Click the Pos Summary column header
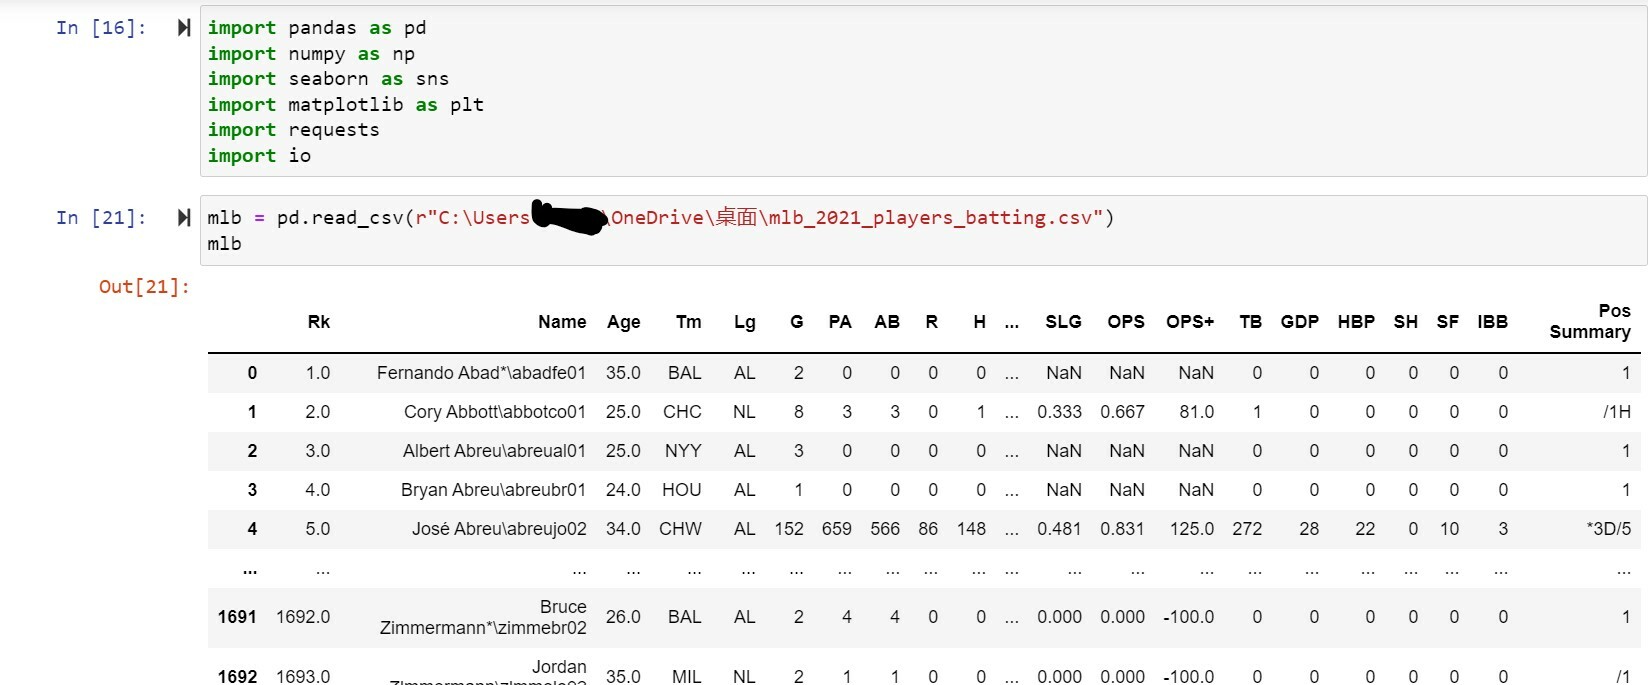This screenshot has height=685, width=1648. (1590, 321)
